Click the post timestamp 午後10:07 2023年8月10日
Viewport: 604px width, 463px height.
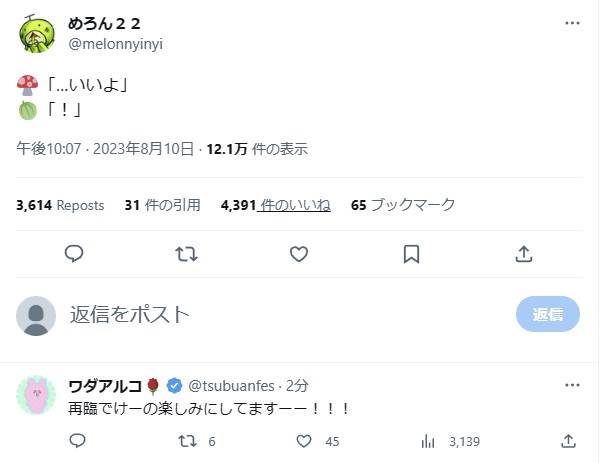105,150
